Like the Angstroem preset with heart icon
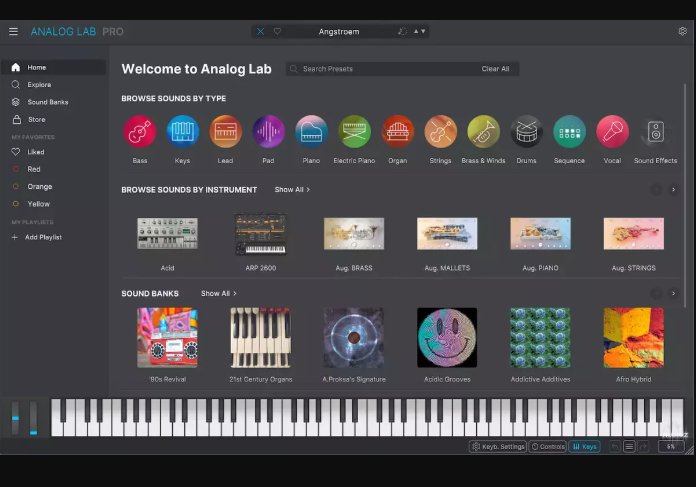Viewport: 696px width, 487px height. 277,32
